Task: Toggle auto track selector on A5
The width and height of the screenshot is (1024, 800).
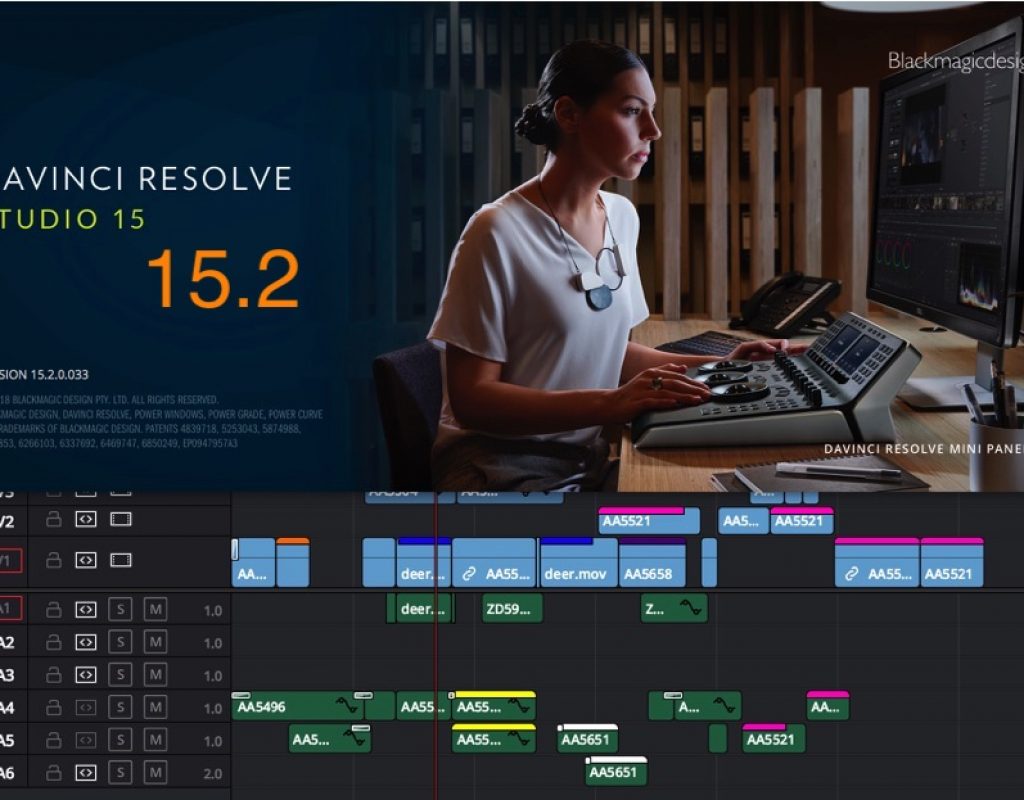Action: coord(86,740)
